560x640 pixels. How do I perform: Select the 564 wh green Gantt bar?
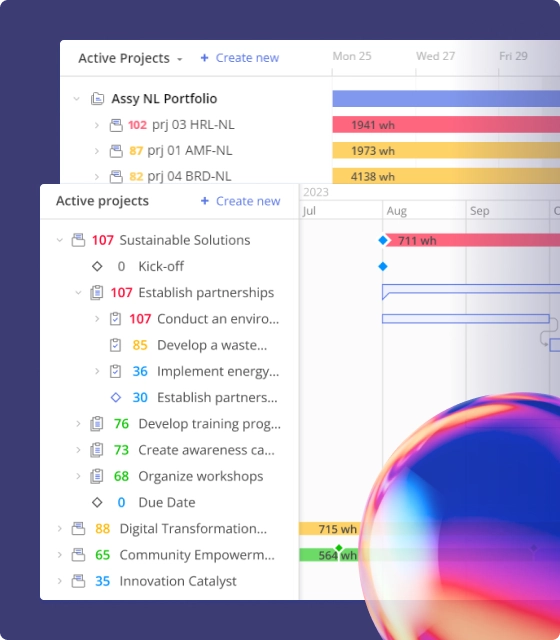click(x=329, y=555)
